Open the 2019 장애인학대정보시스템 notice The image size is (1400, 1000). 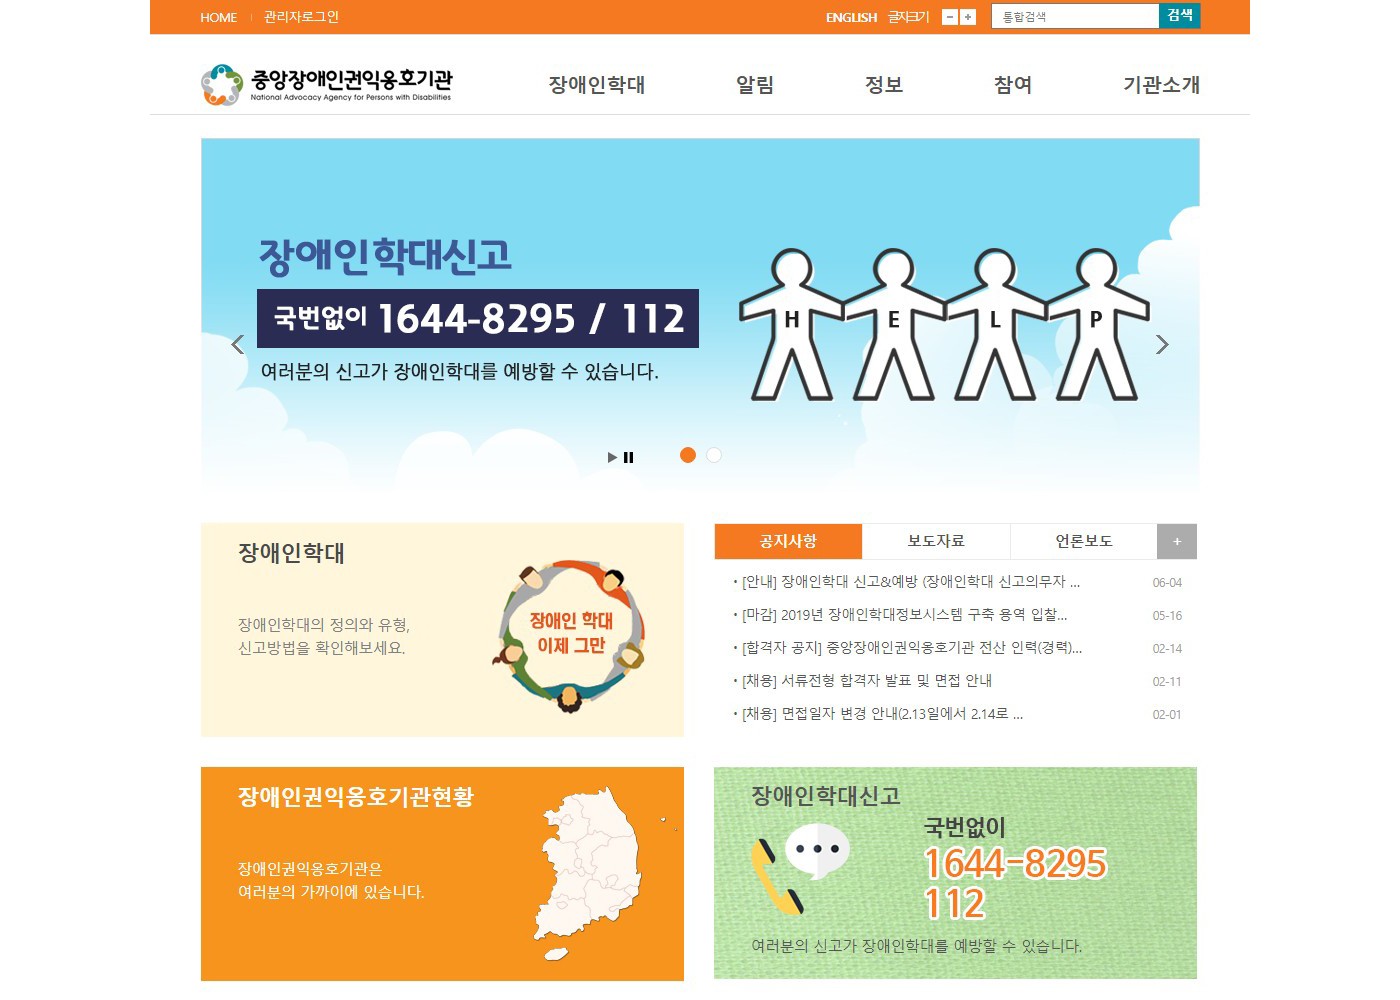tap(904, 615)
